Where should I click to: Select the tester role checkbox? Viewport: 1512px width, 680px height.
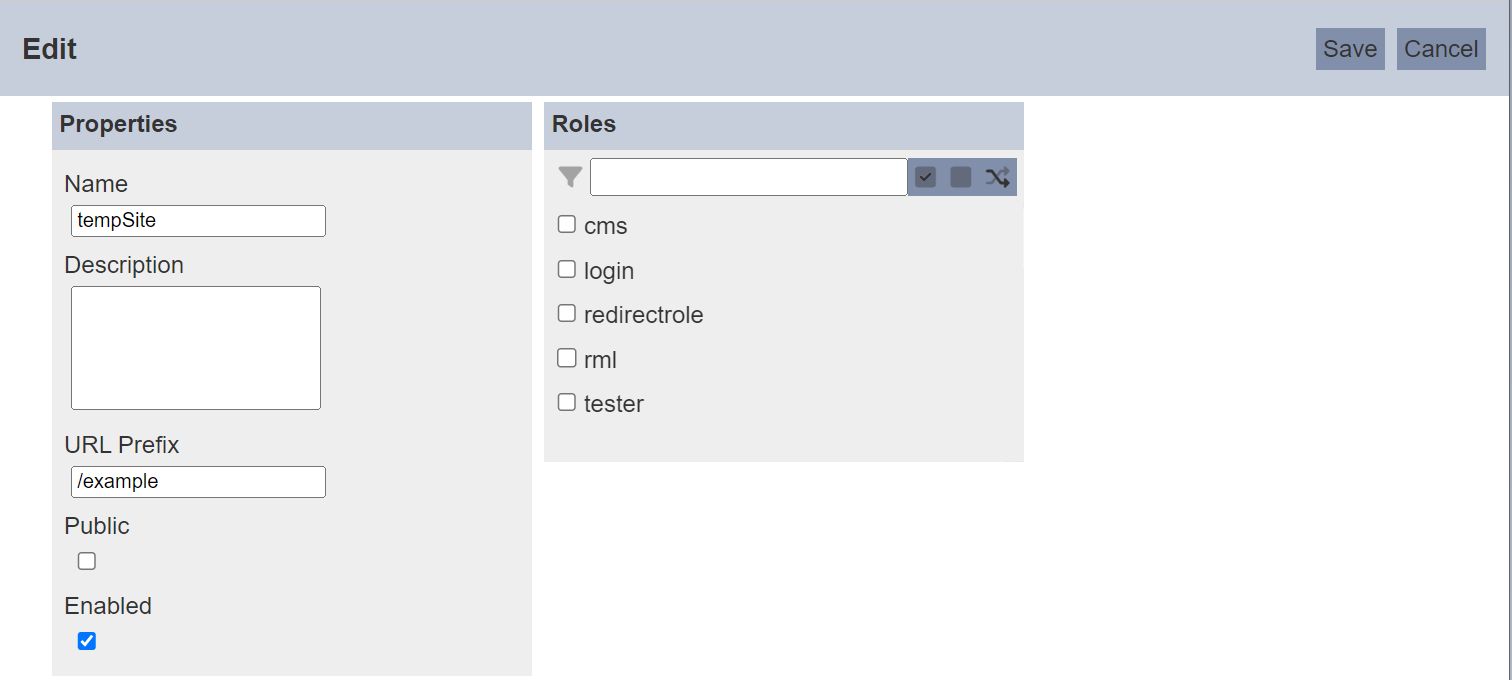(567, 403)
